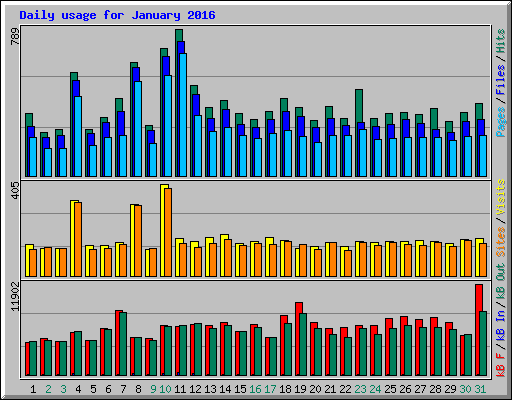512x400 pixels.
Task: Click green day label 24 on the x-axis
Action: coord(375,389)
